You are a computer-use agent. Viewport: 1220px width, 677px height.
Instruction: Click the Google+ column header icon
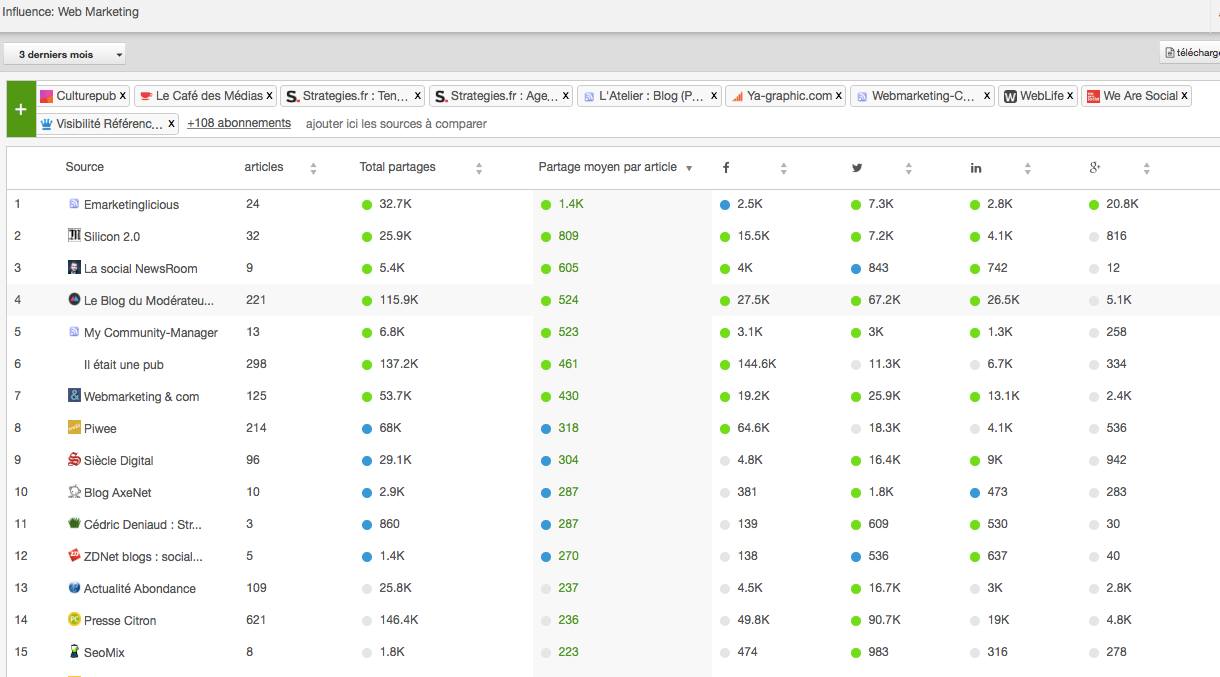tap(1095, 168)
